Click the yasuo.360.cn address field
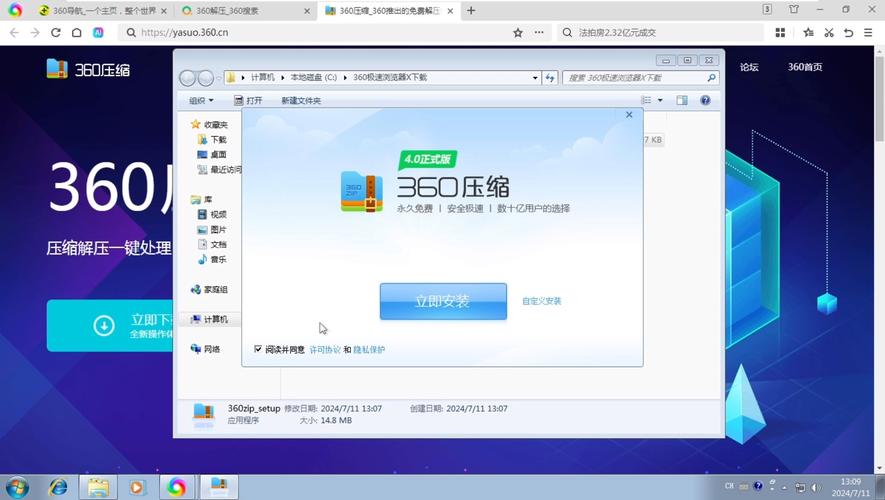885x500 pixels. [316, 33]
